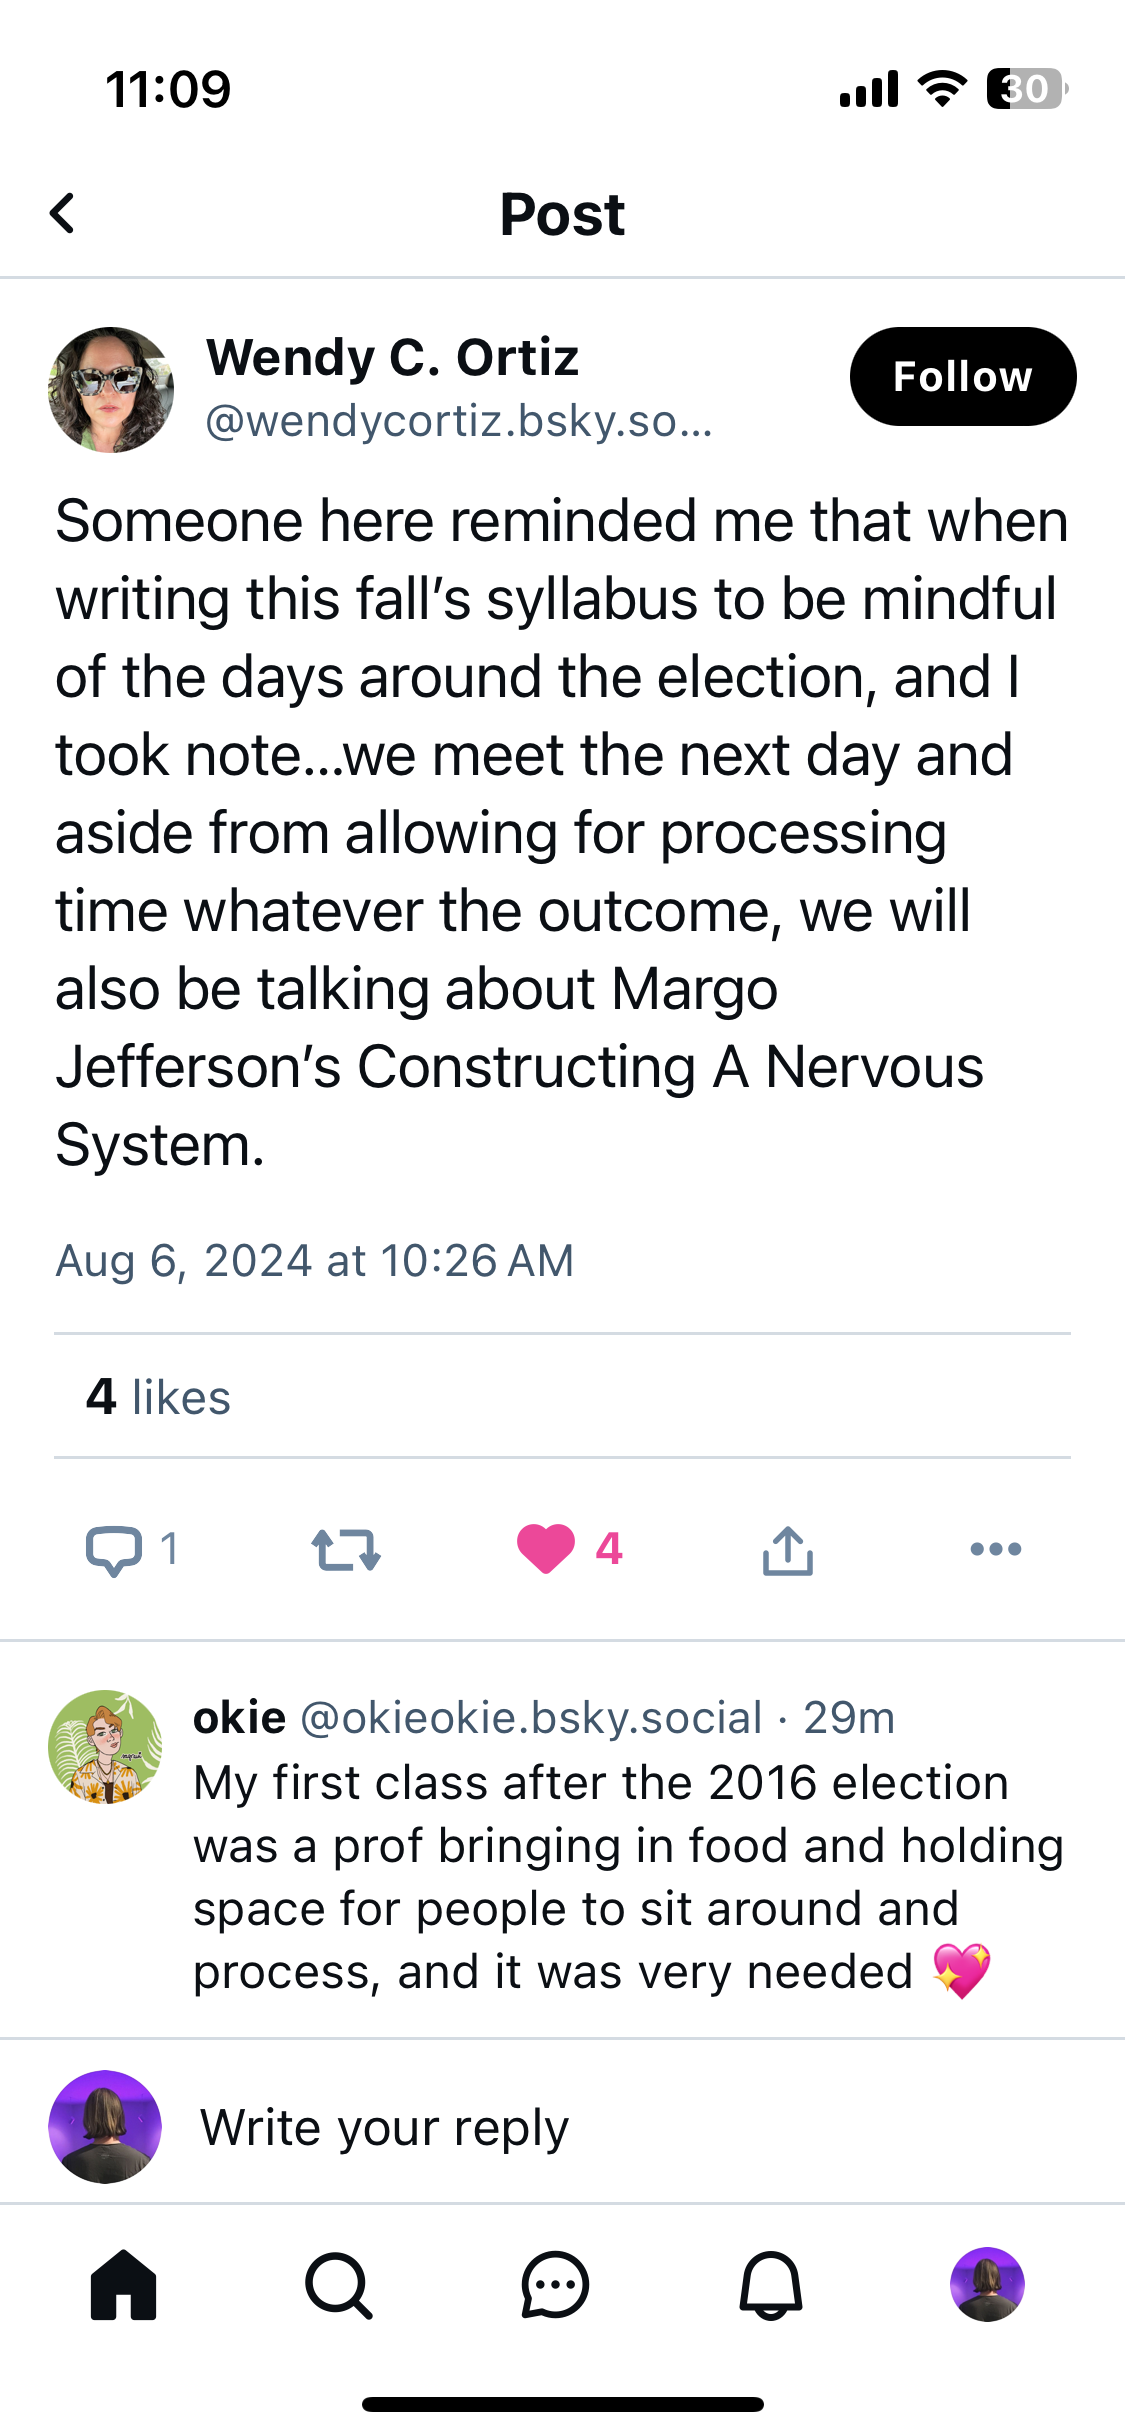Screen dimensions: 1125x2436
Task: Tap the Wendy C. Ortiz display name
Action: click(x=392, y=357)
